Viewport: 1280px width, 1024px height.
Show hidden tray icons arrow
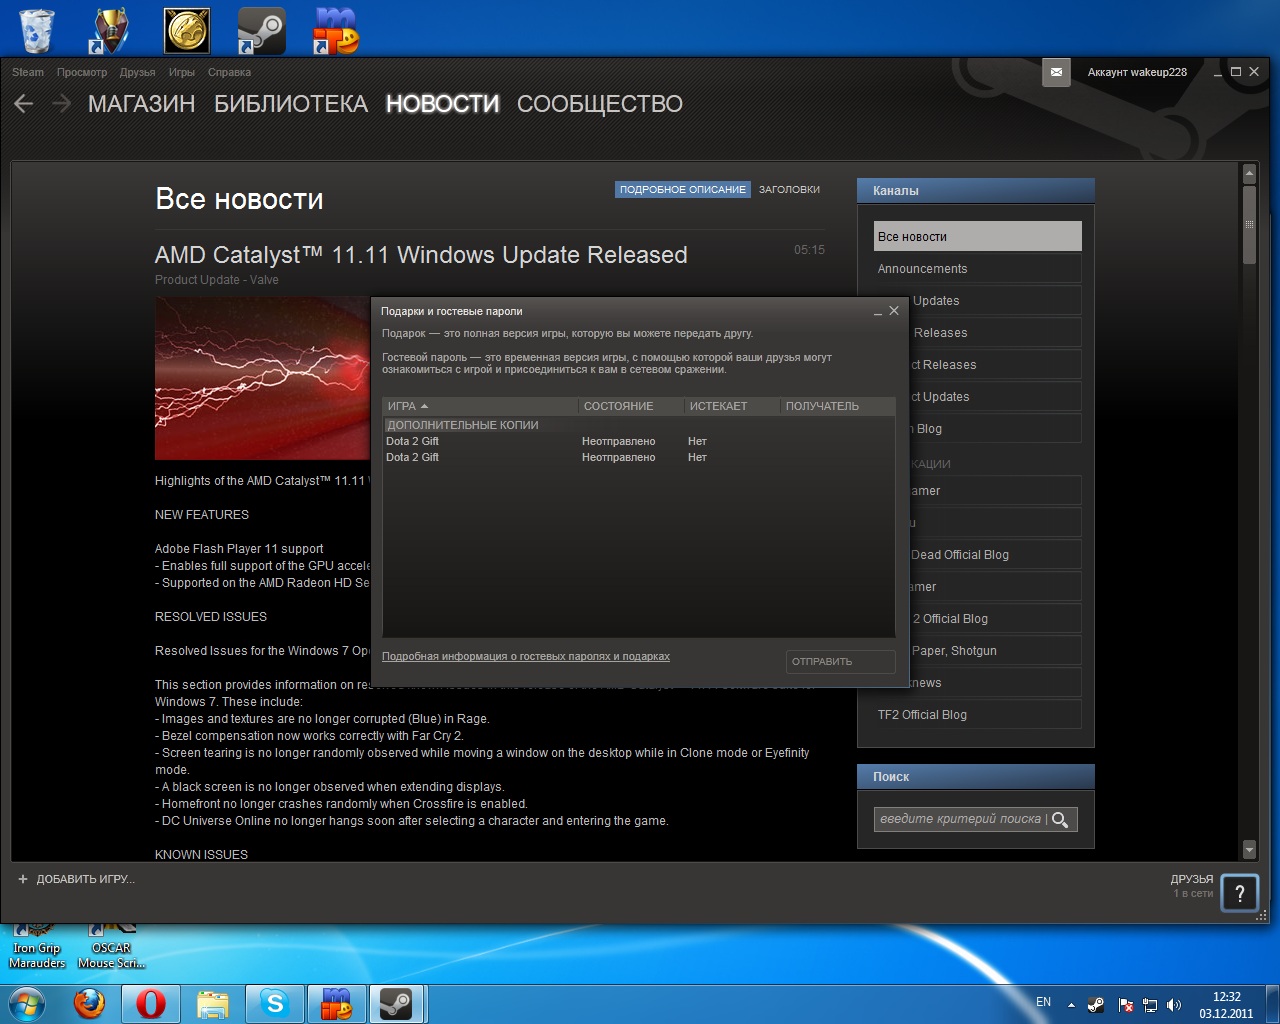click(1071, 1005)
